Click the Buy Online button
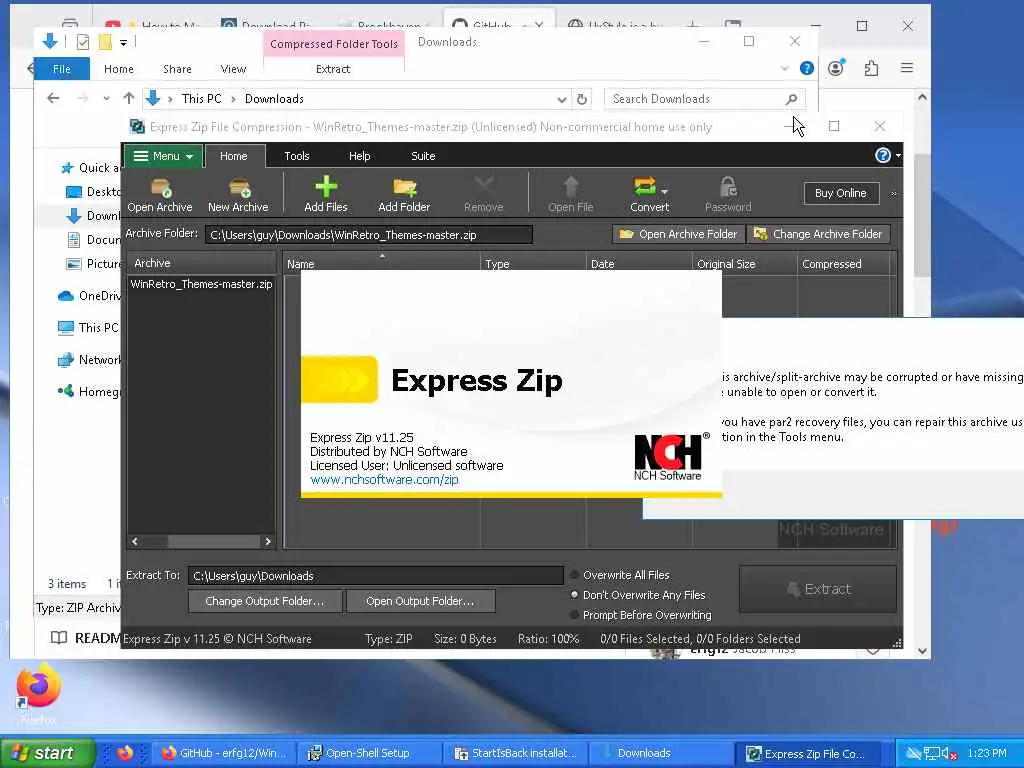Image resolution: width=1024 pixels, height=768 pixels. [x=840, y=193]
